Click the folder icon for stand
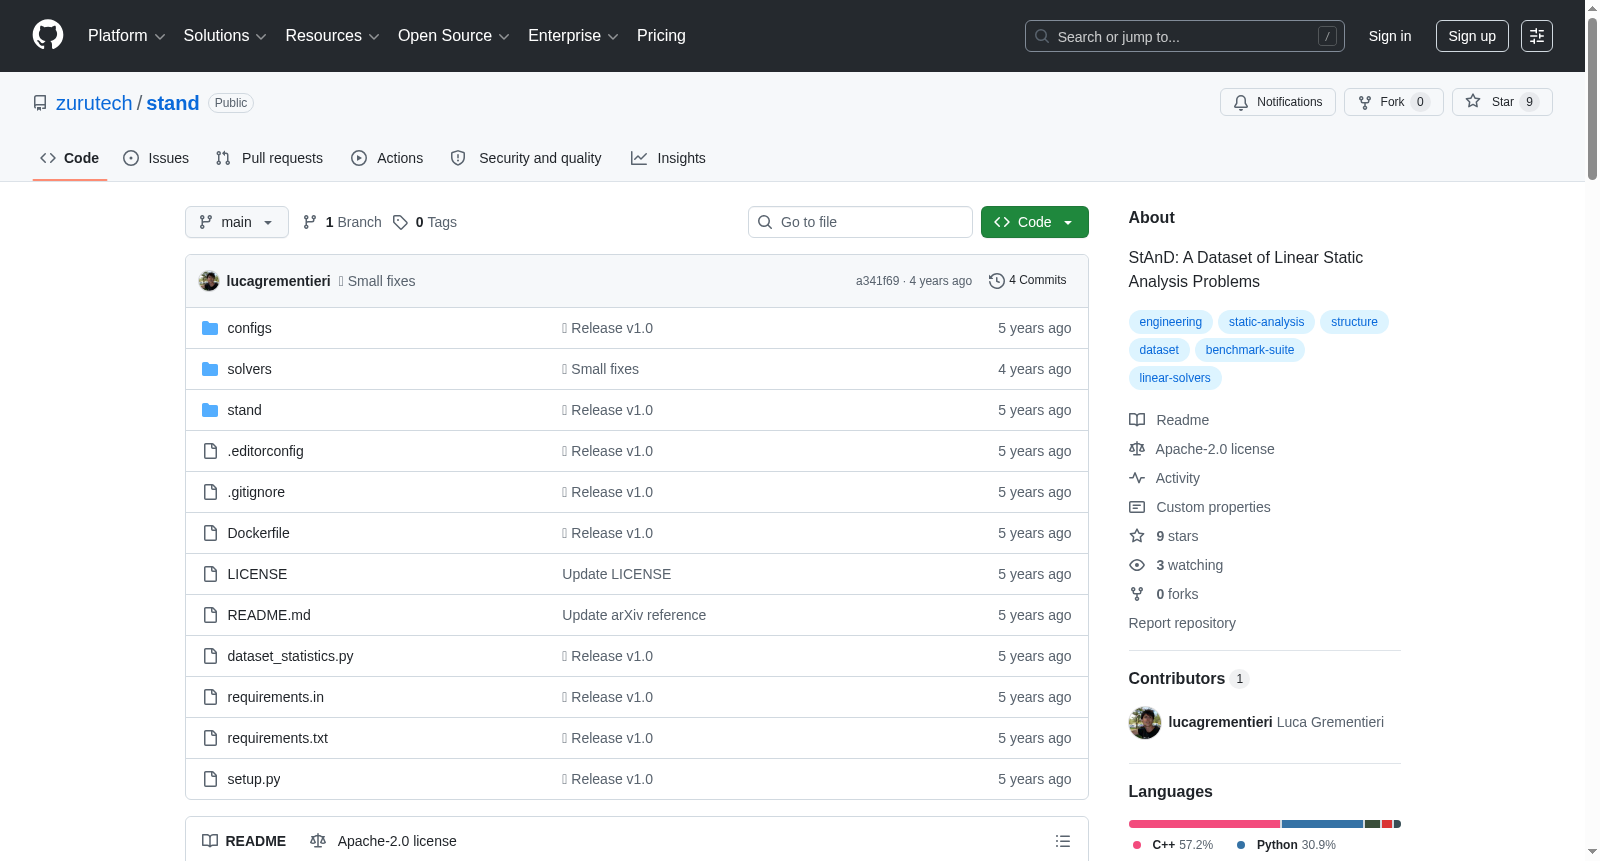Screen dimensions: 1600x861 (x=210, y=410)
